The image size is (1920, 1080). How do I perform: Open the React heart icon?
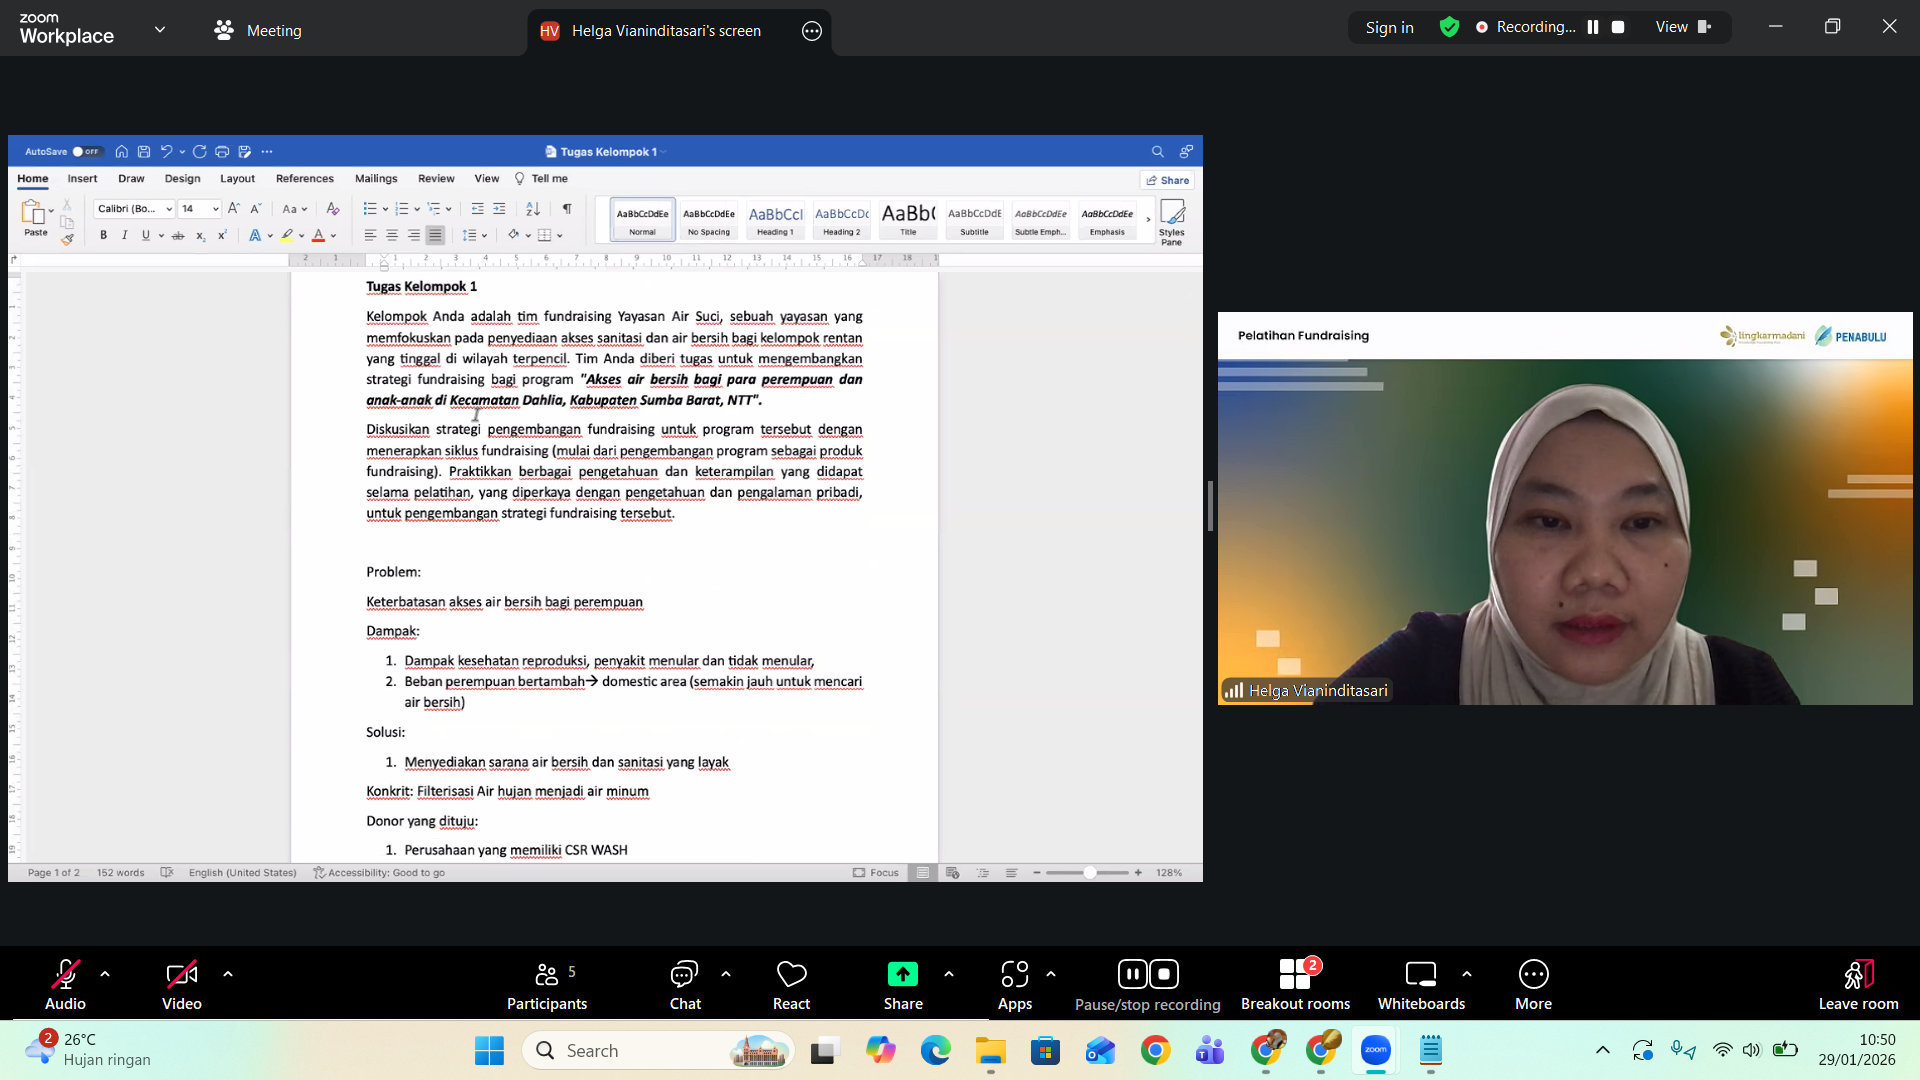tap(791, 984)
